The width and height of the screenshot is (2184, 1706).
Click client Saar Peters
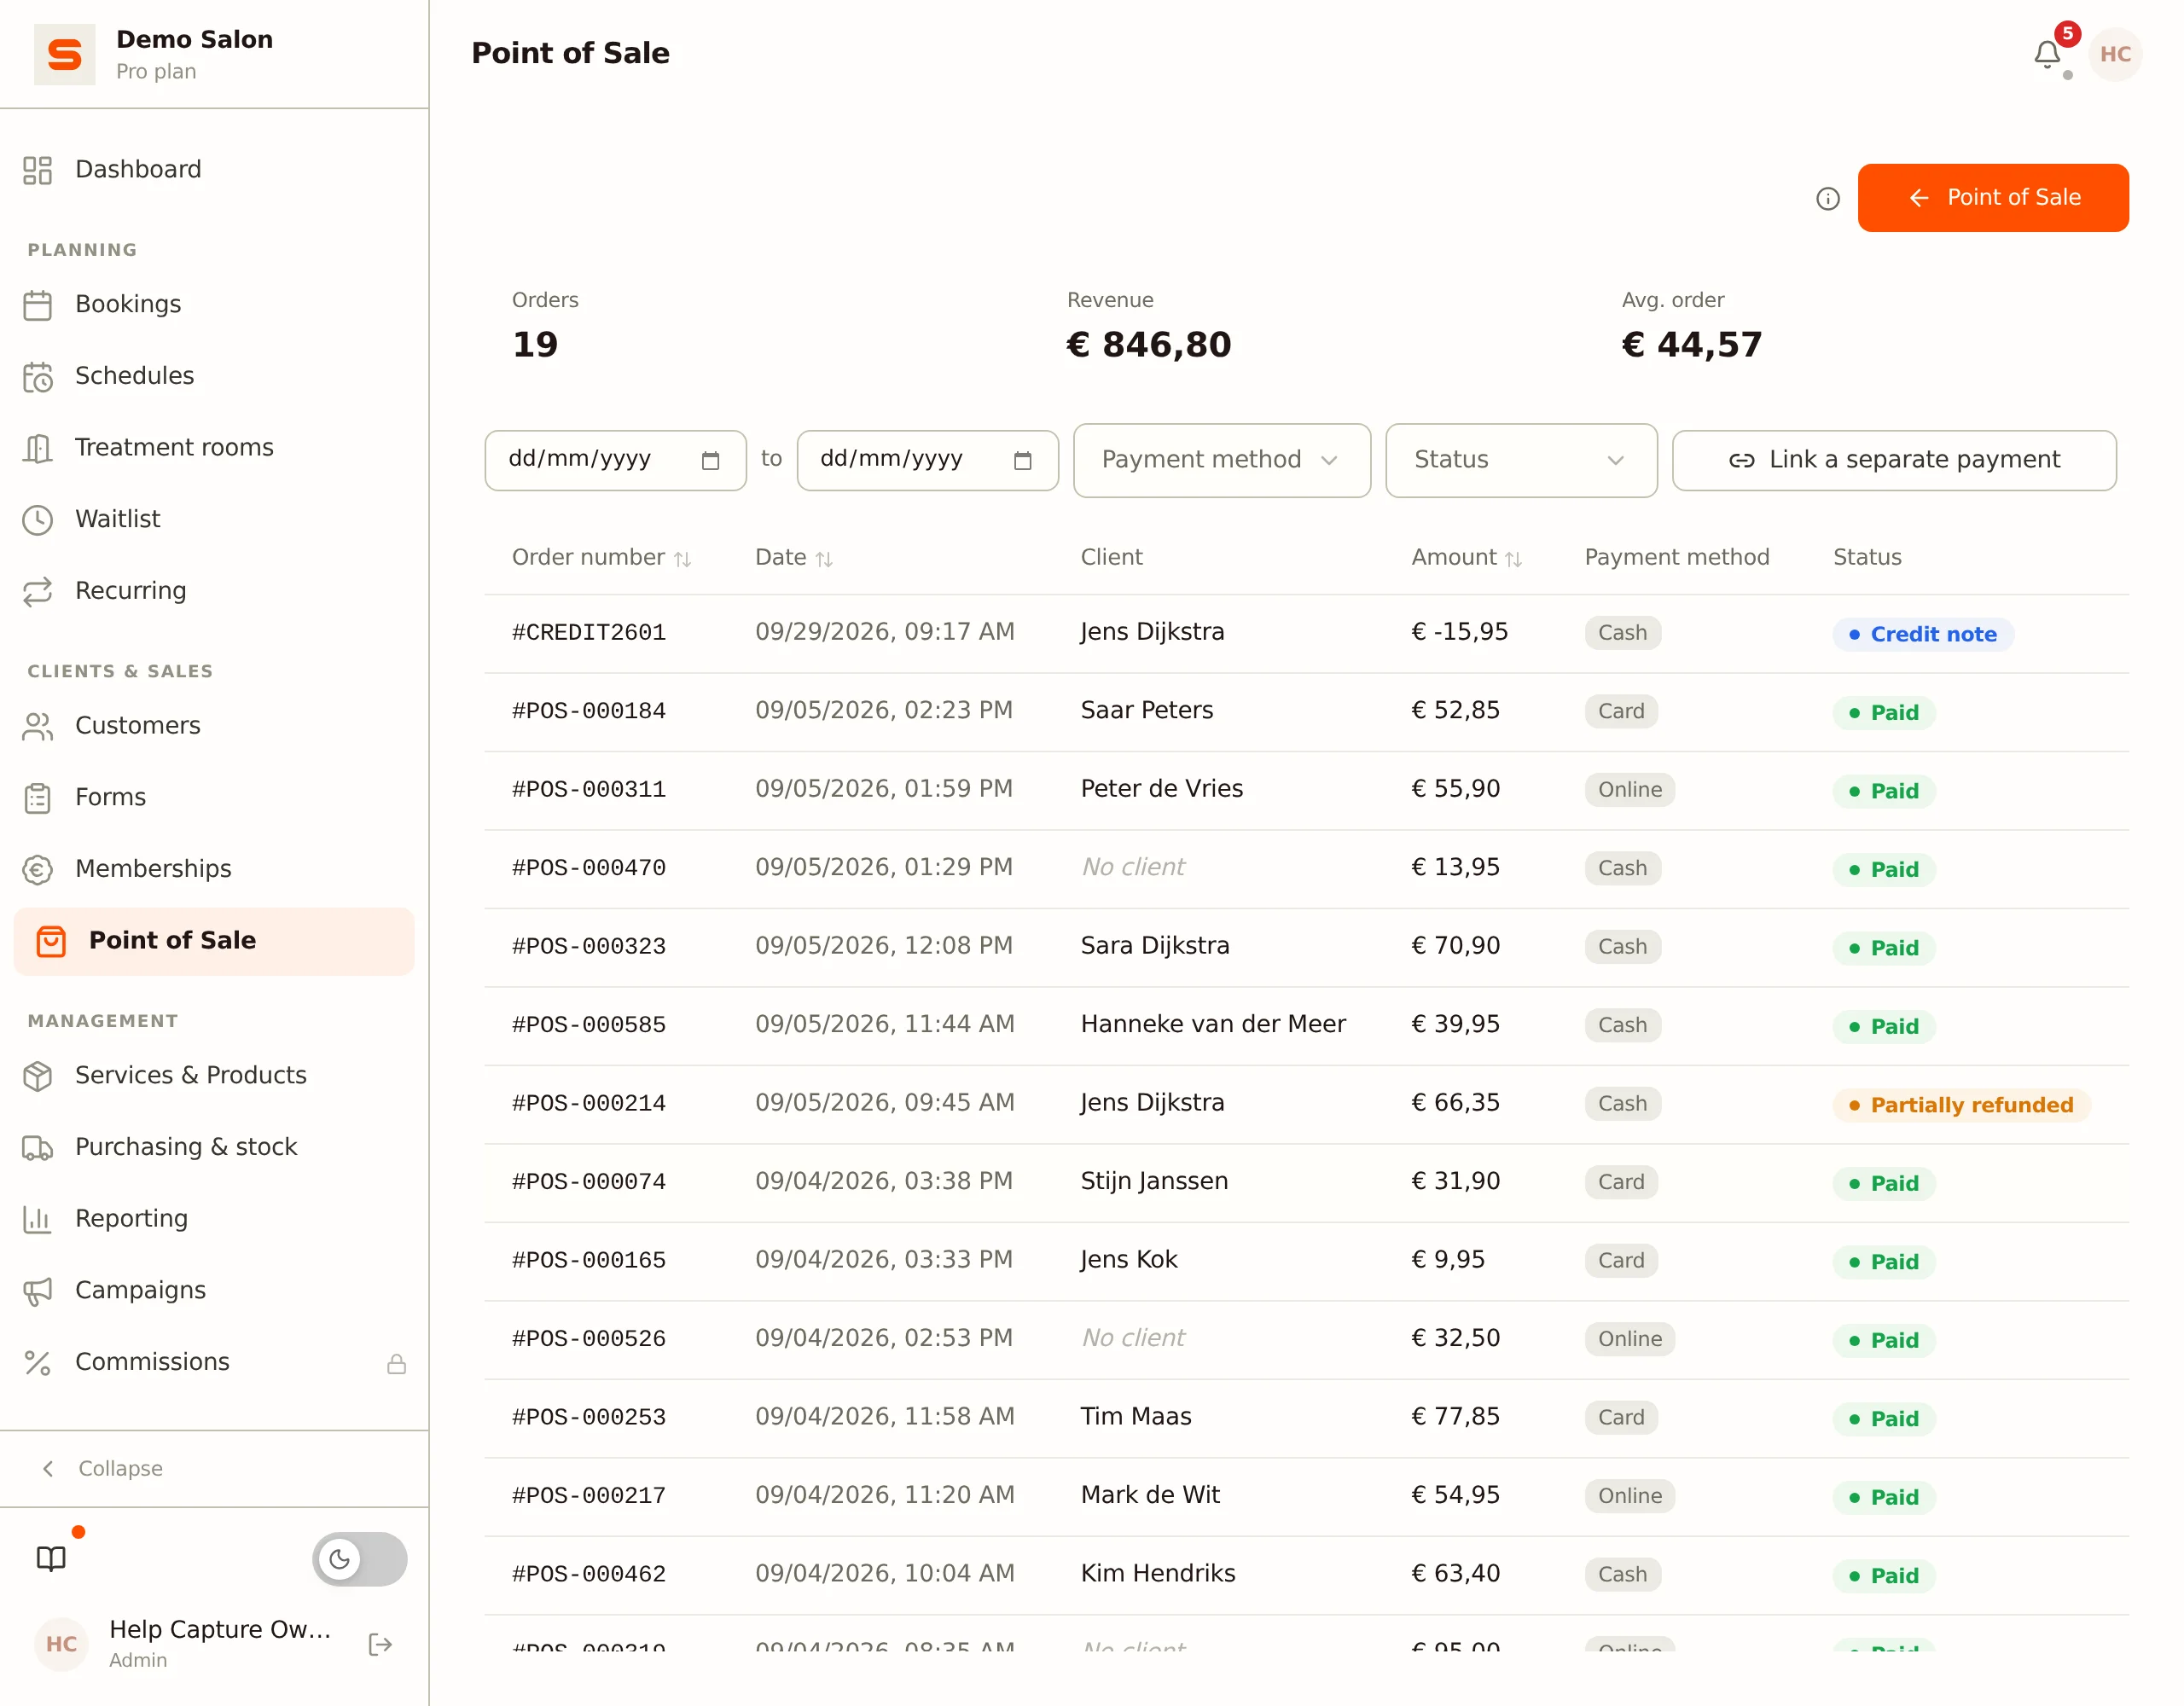(x=1146, y=710)
